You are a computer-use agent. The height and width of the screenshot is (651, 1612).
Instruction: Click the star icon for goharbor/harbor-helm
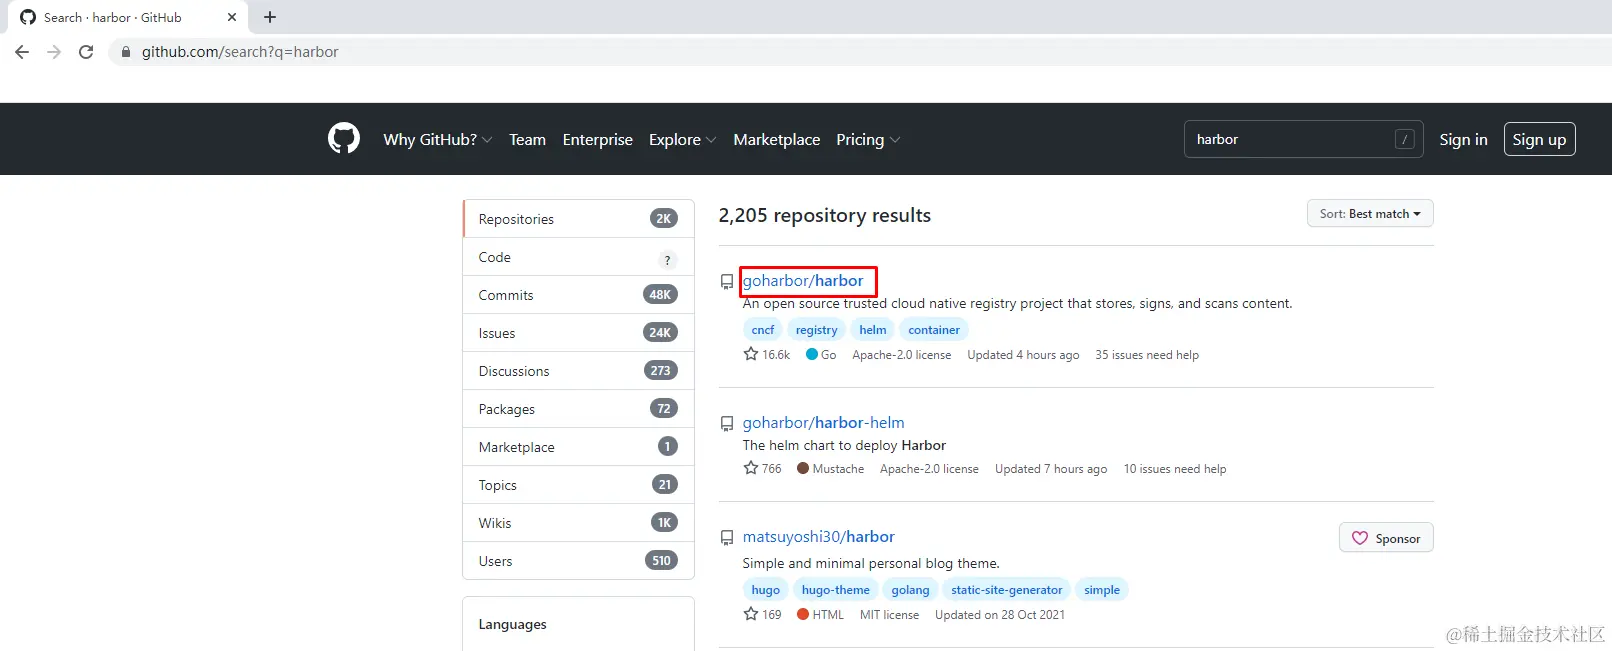tap(751, 468)
